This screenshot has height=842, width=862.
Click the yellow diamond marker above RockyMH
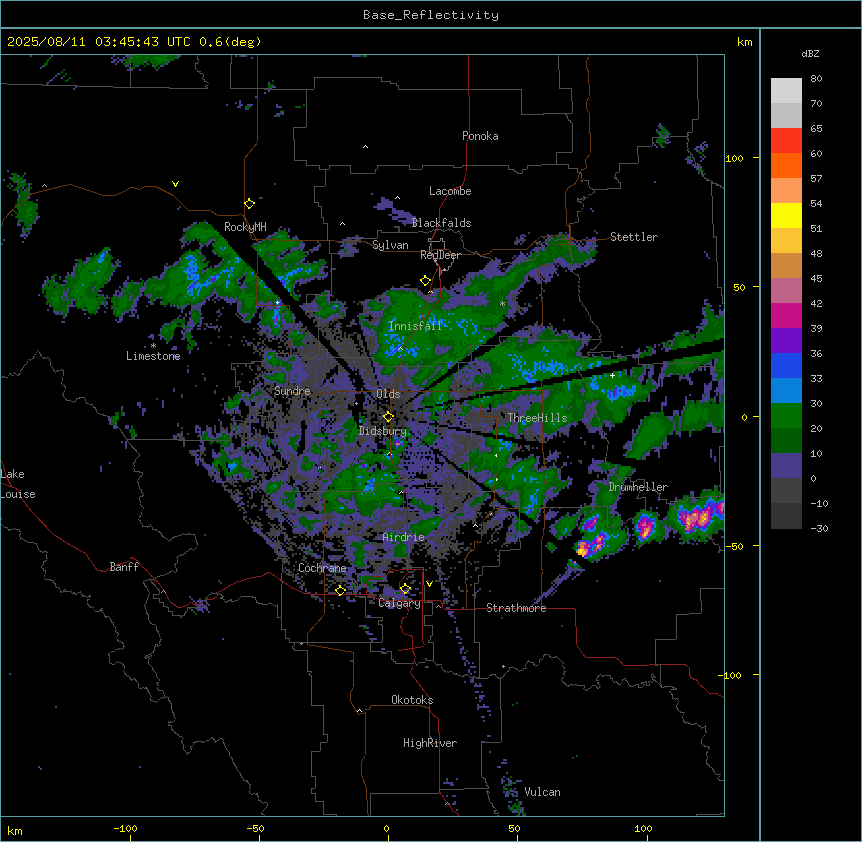point(250,204)
